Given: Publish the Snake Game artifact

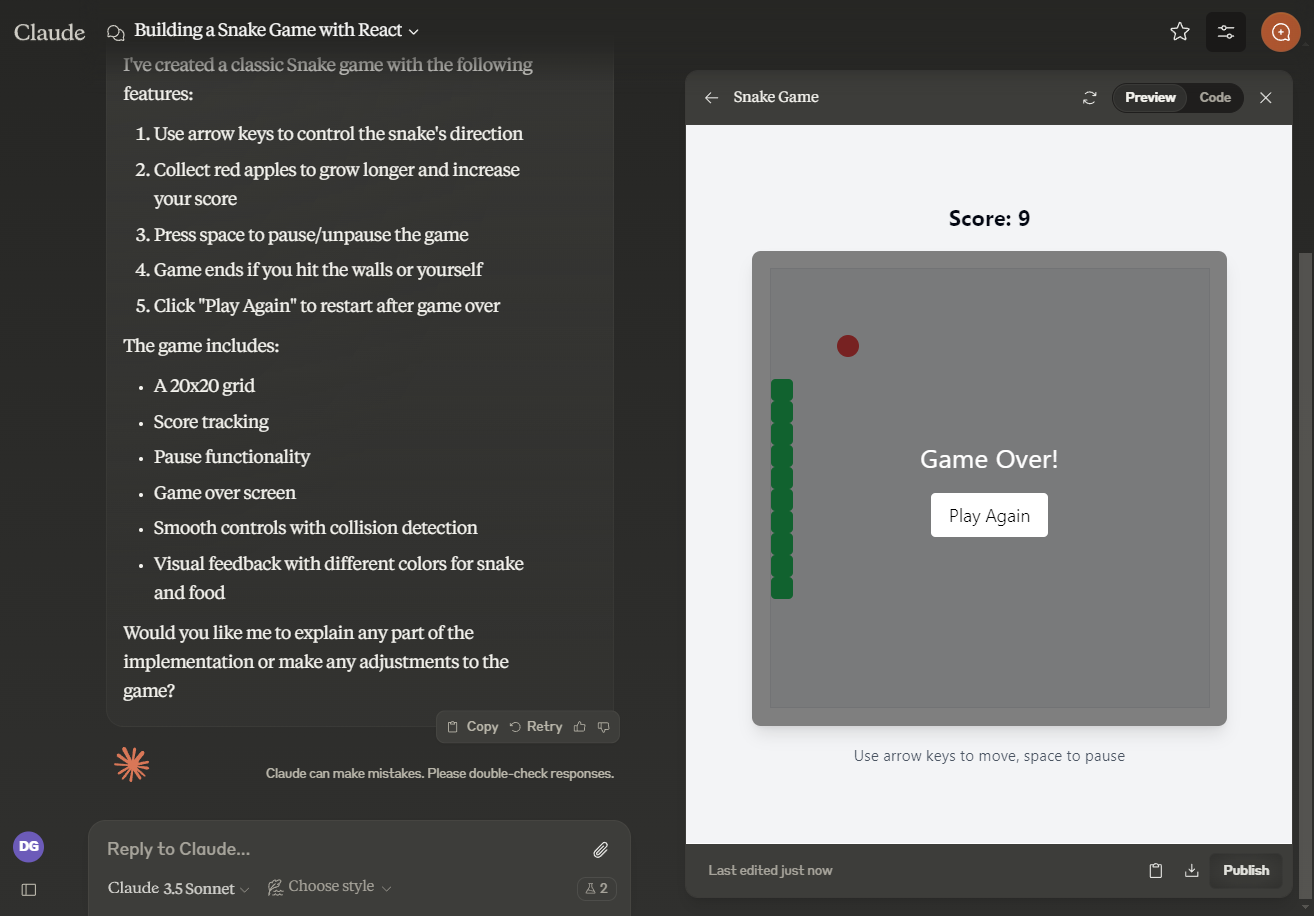Looking at the screenshot, I should pos(1245,870).
